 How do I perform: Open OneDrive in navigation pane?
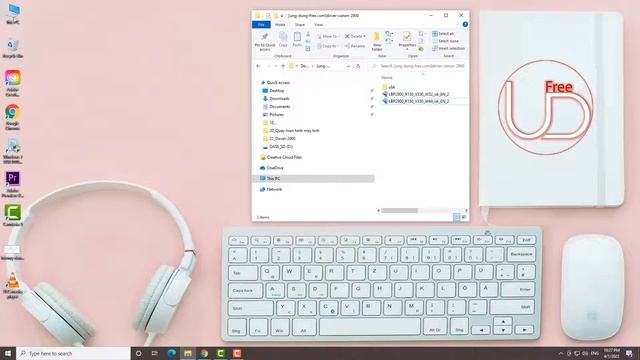pyautogui.click(x=271, y=168)
